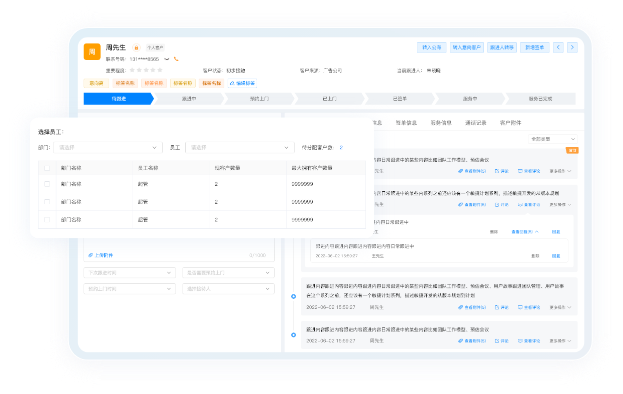This screenshot has width=623, height=394.
Task: Click the orange lock icon beside 周先生
Action: tap(136, 48)
